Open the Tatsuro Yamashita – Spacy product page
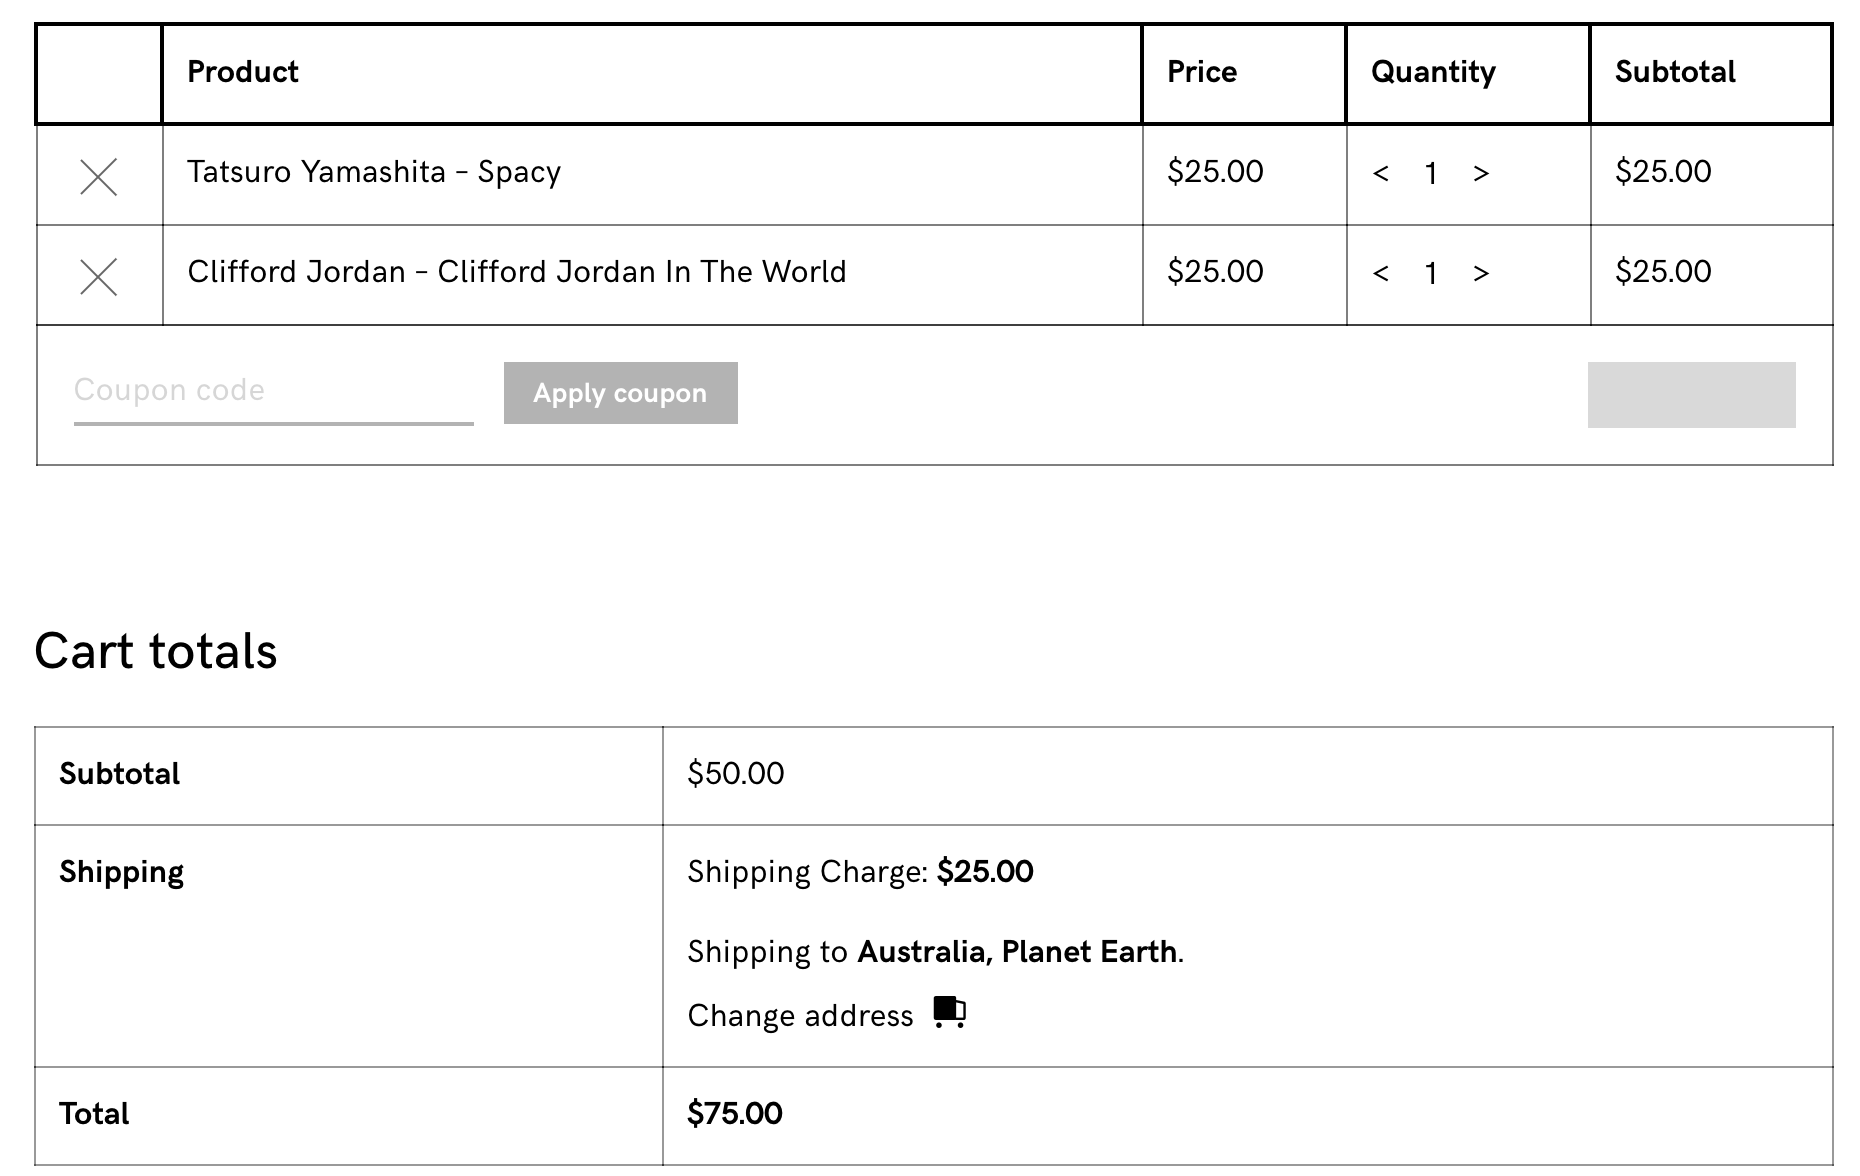 (374, 172)
